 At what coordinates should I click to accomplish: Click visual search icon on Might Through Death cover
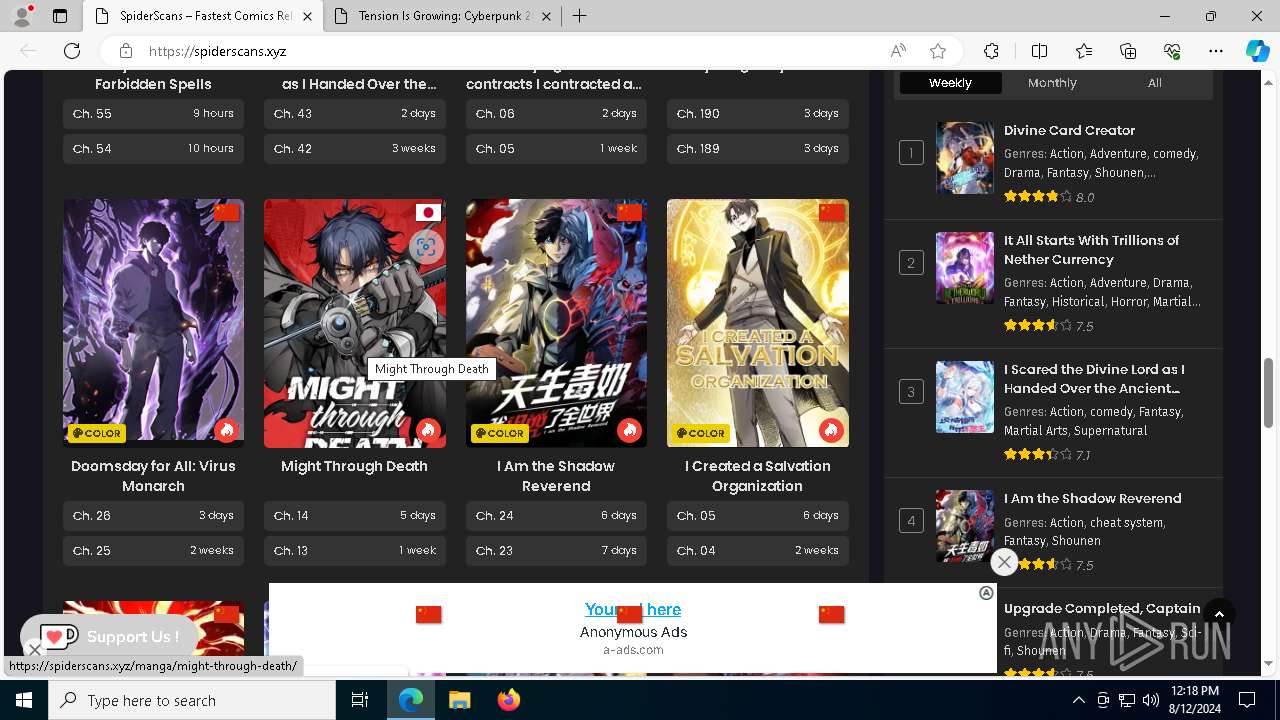[x=426, y=246]
